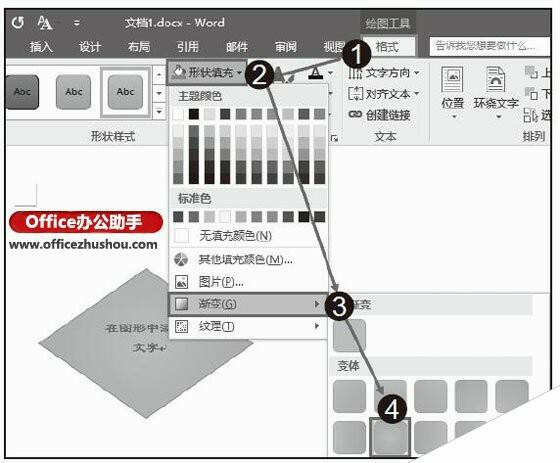Open the 渐变(G) submenu
Viewport: 560px width, 463px height.
(x=249, y=304)
